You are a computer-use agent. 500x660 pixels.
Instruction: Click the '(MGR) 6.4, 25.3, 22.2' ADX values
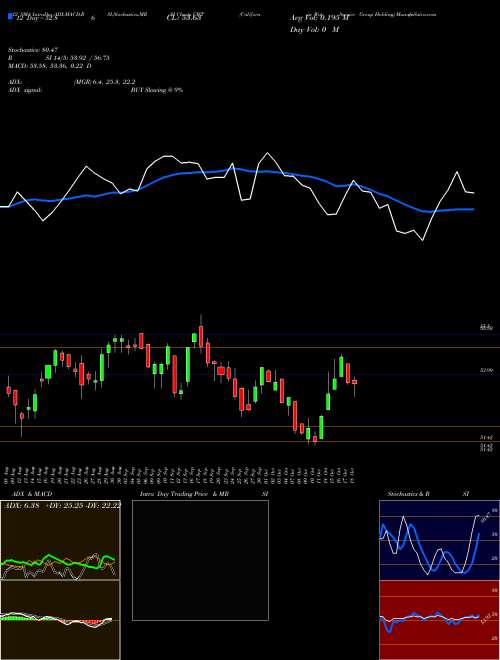(x=104, y=82)
